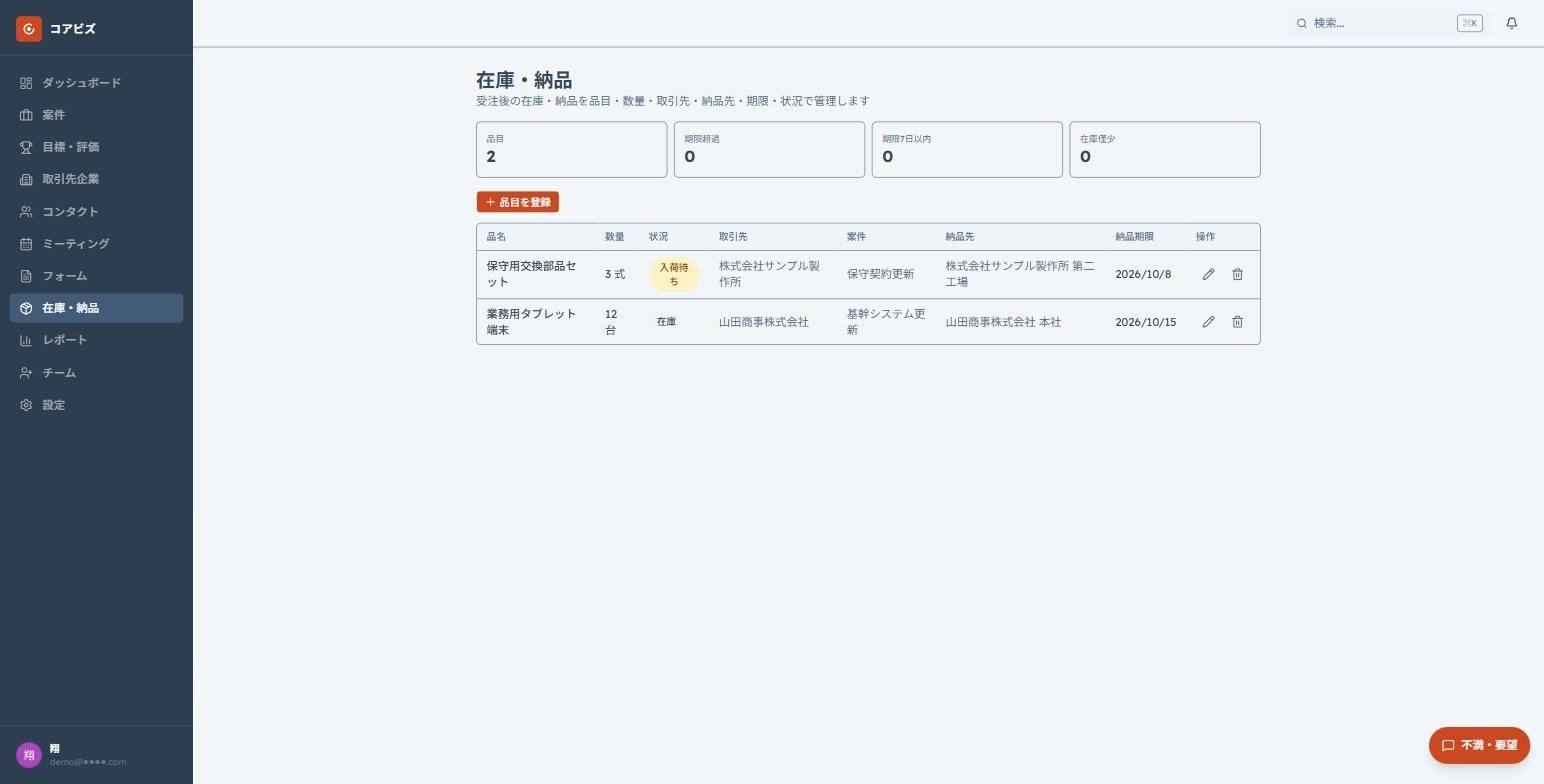
Task: Click the 2026/10/15 delivery date
Action: point(1146,322)
